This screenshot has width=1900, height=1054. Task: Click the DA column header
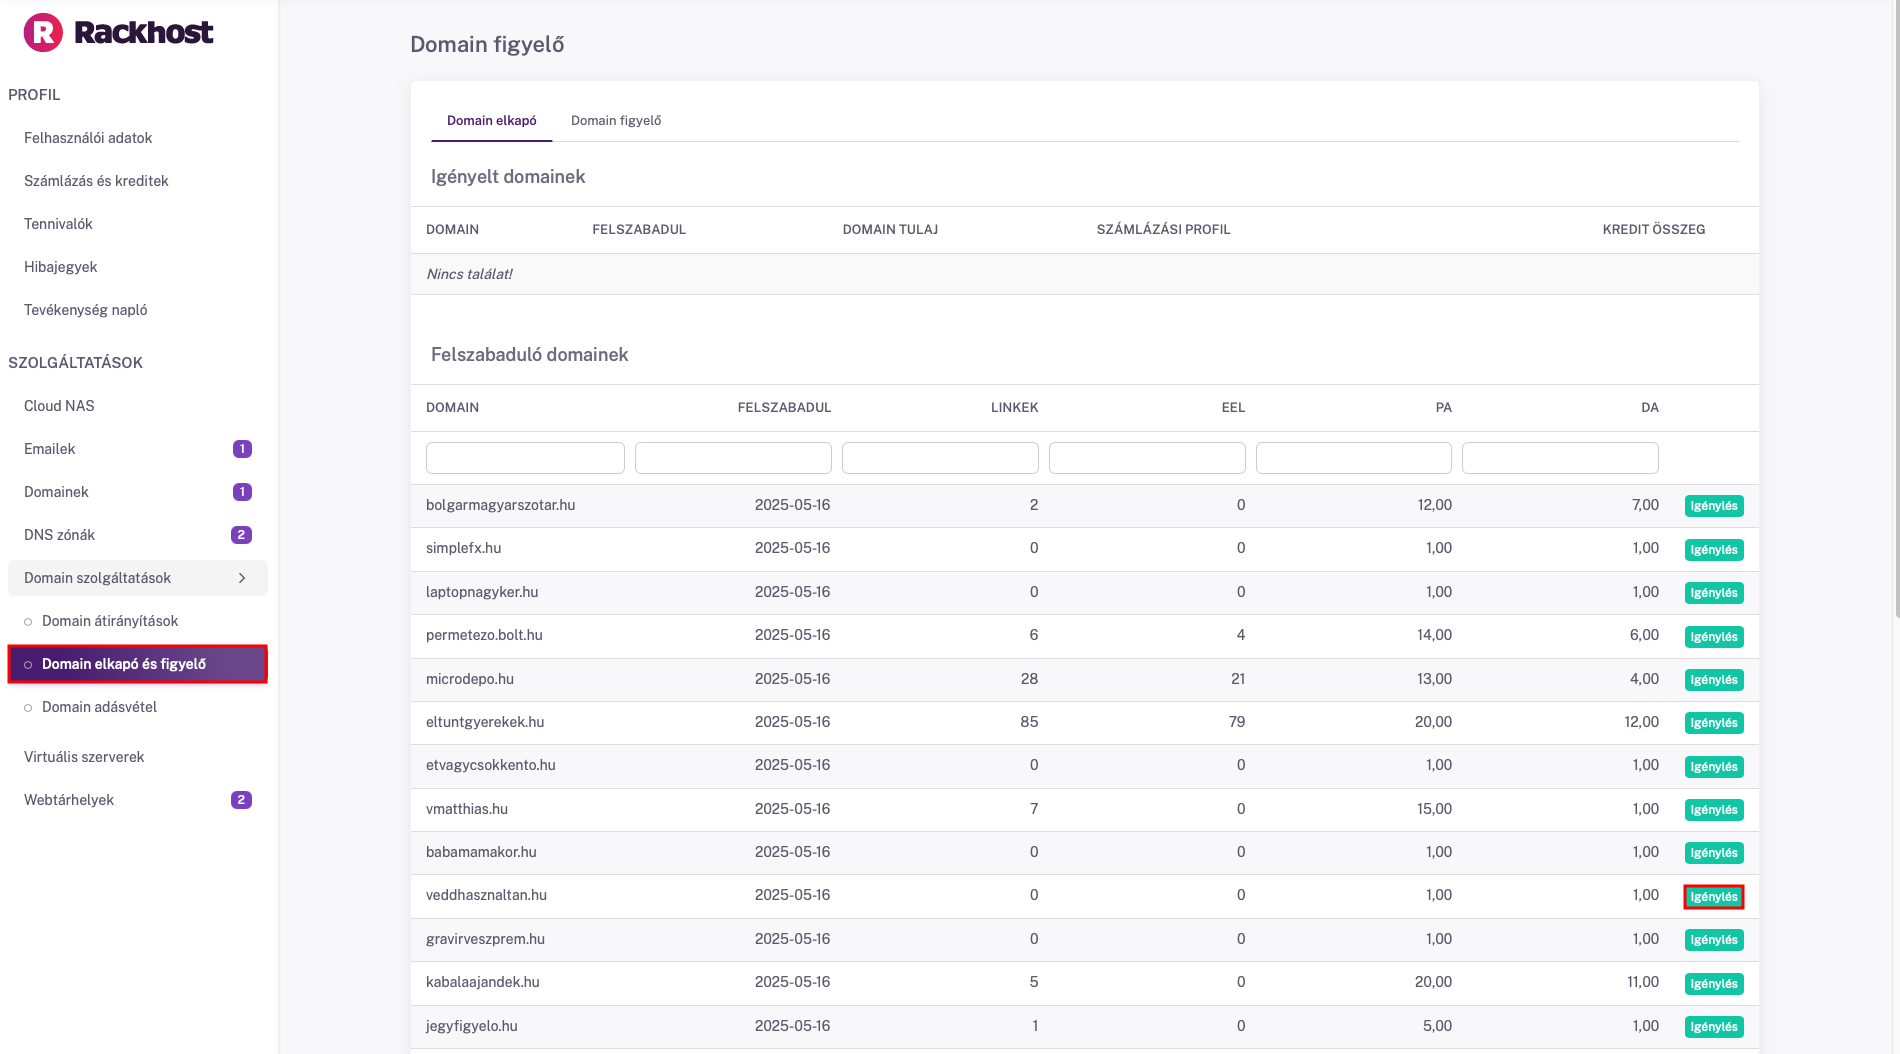tap(1650, 408)
